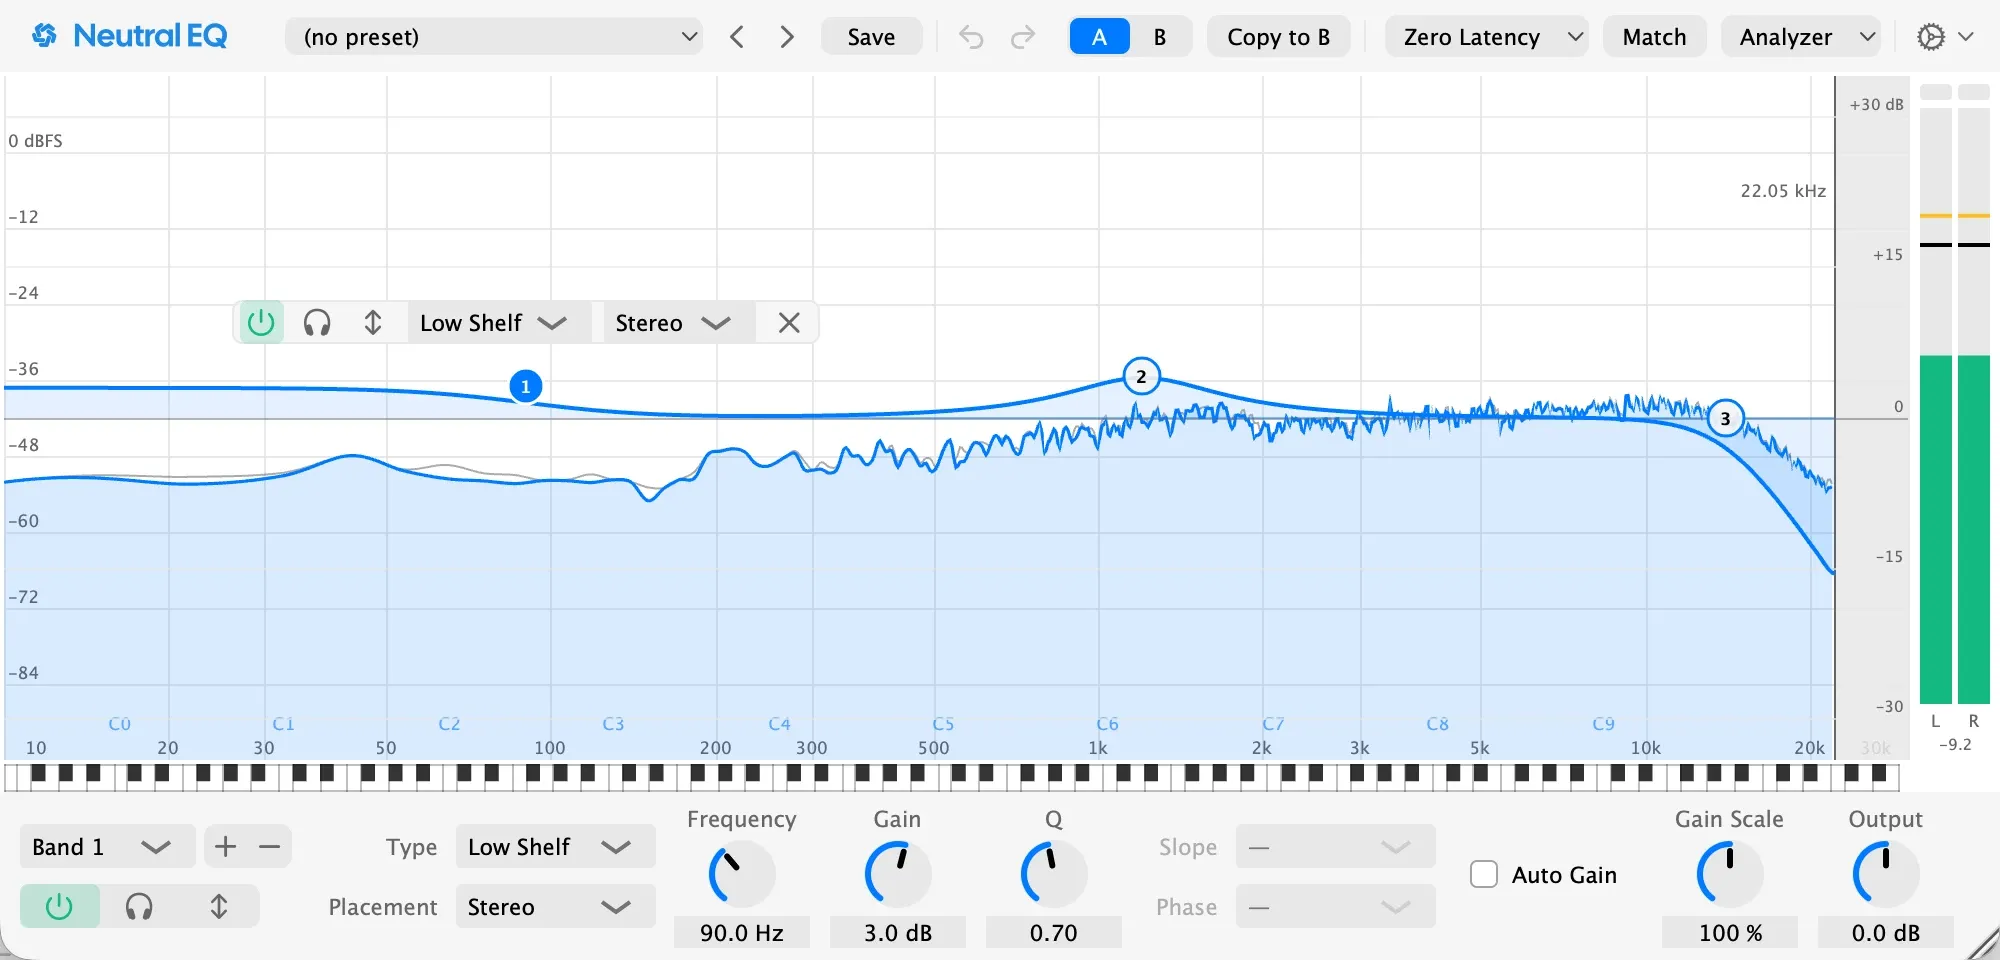Open the Placement Stereo dropdown
This screenshot has width=2000, height=960.
pyautogui.click(x=555, y=907)
